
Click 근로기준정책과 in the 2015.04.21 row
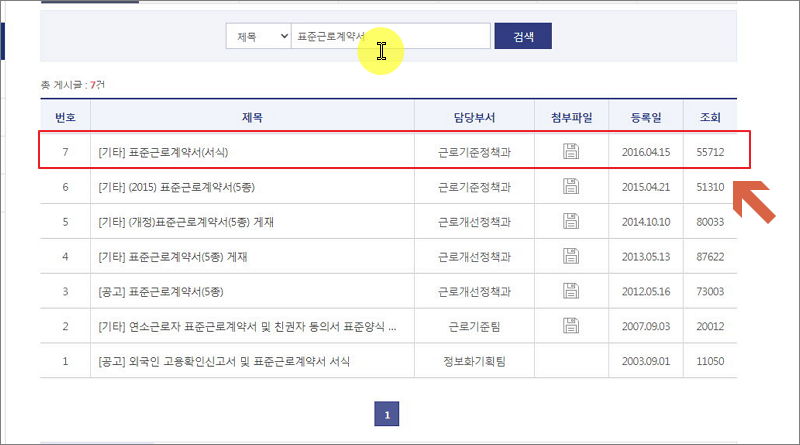tap(474, 187)
